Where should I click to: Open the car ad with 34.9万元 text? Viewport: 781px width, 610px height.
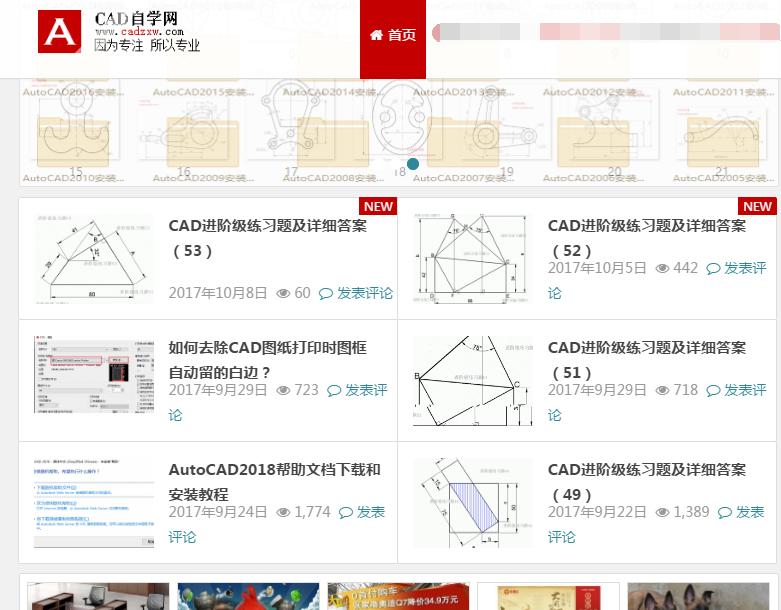pos(398,596)
